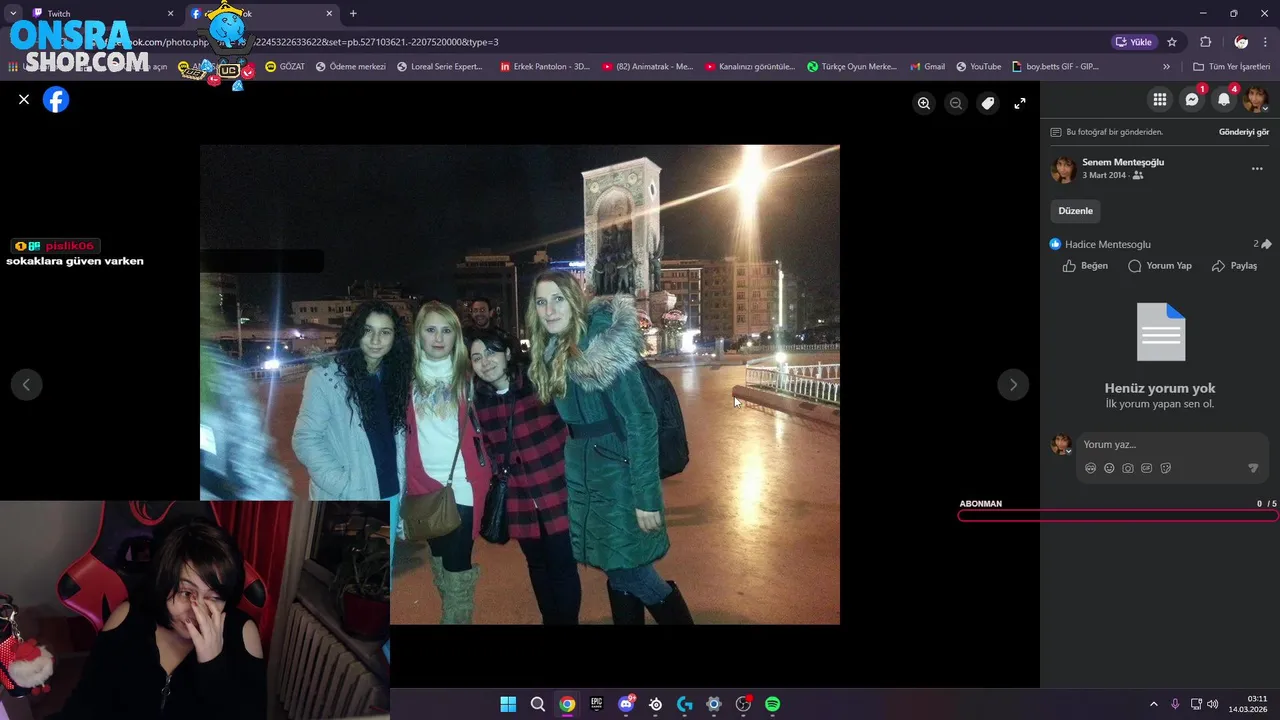Go to the previous photo
The width and height of the screenshot is (1280, 720).
click(26, 385)
